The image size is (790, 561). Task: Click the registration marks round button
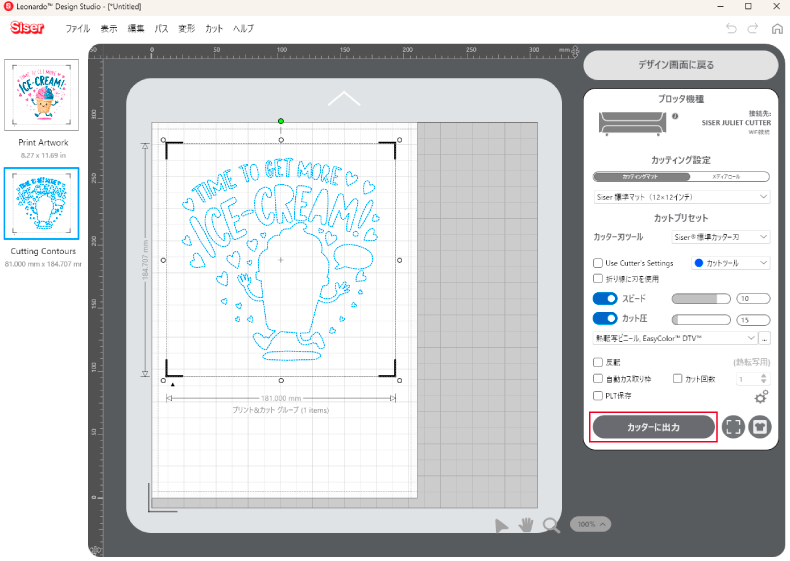[x=733, y=427]
